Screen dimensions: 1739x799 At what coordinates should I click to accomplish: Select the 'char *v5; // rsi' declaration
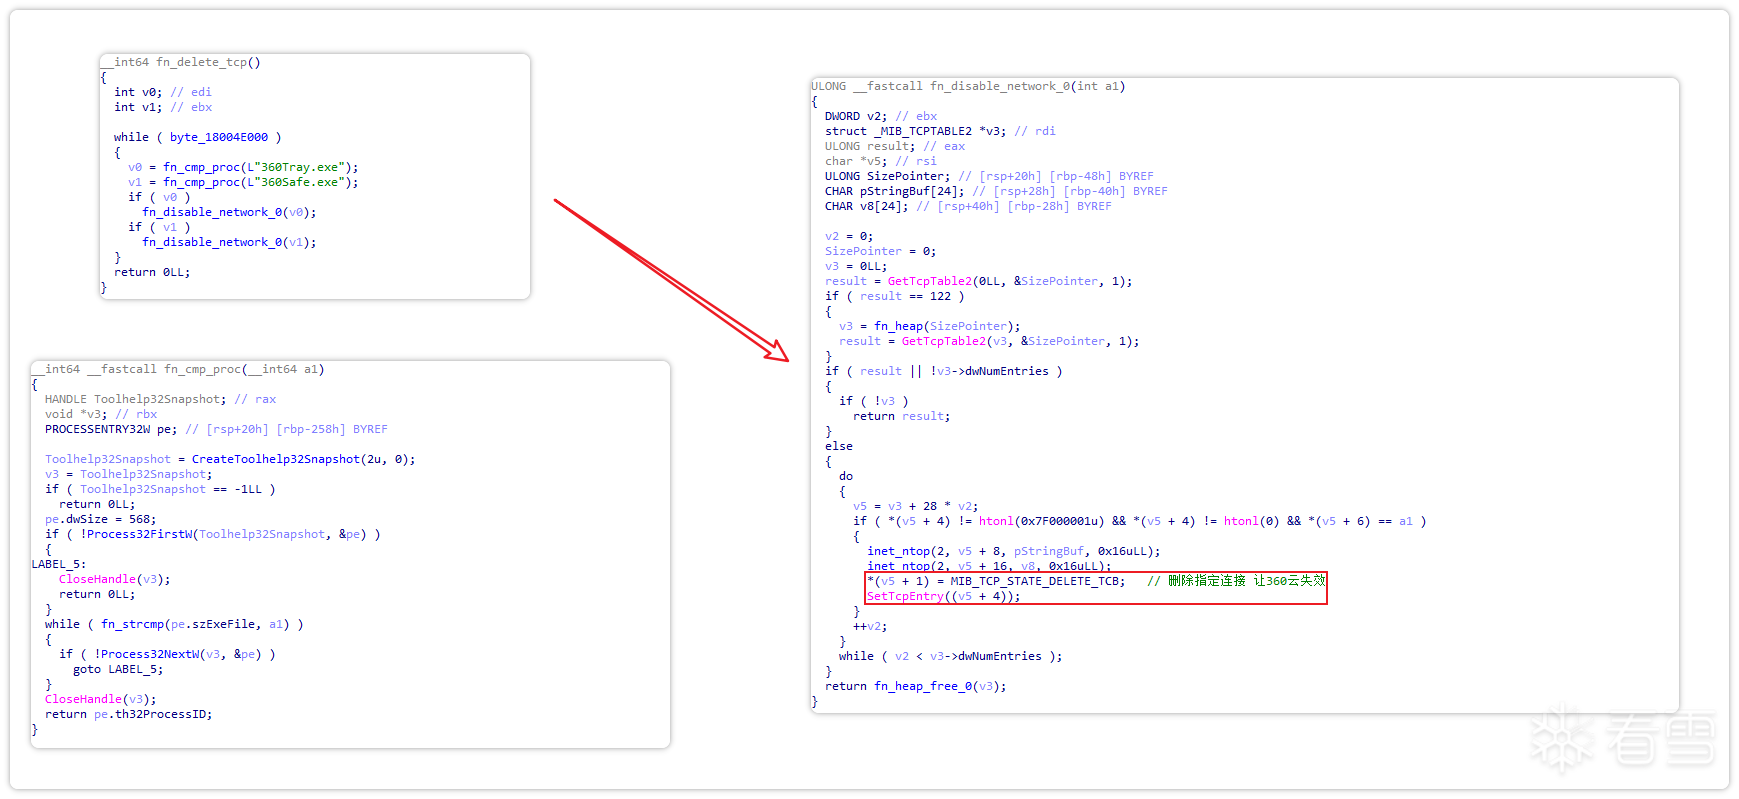[x=881, y=161]
